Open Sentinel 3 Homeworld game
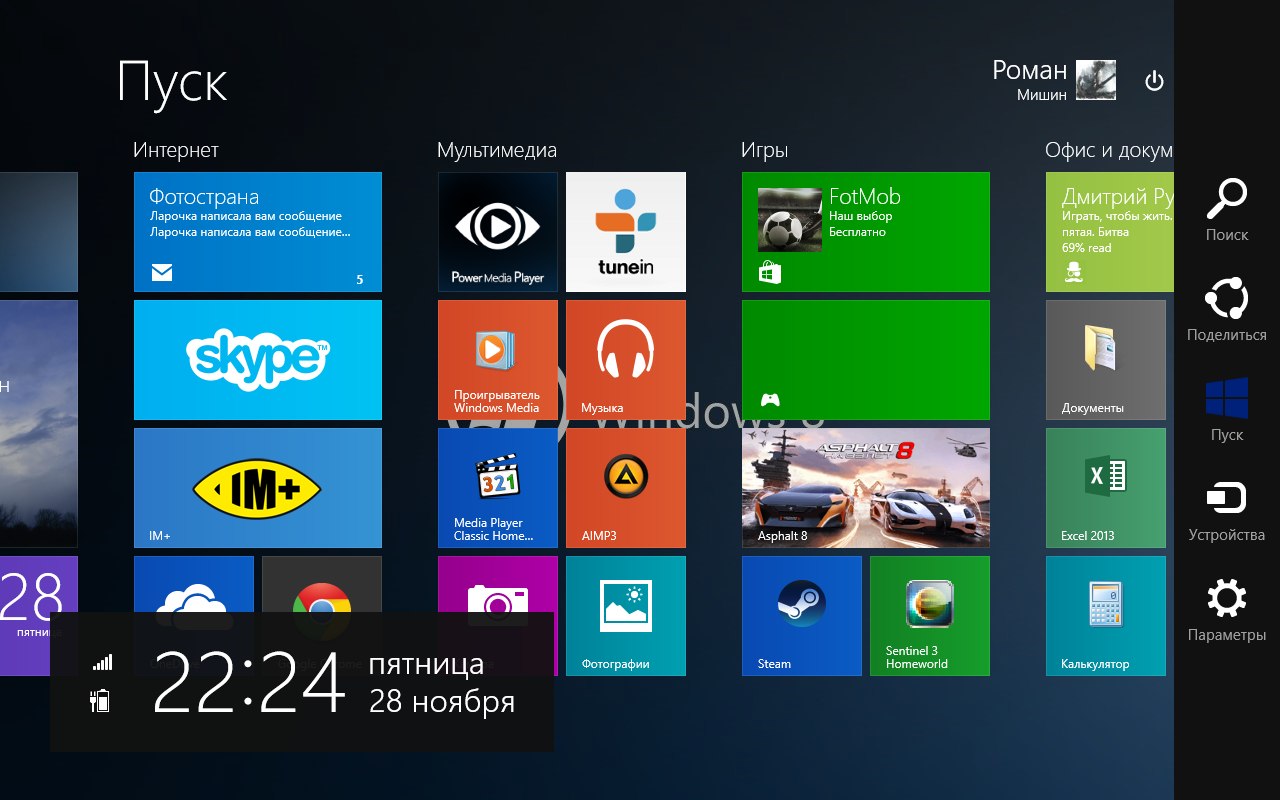The width and height of the screenshot is (1280, 800). pos(929,616)
